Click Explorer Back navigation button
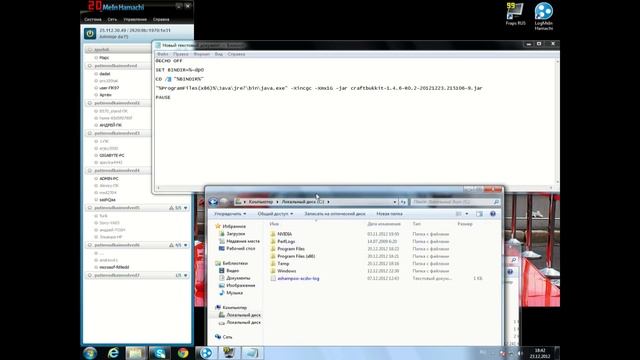 [x=213, y=202]
